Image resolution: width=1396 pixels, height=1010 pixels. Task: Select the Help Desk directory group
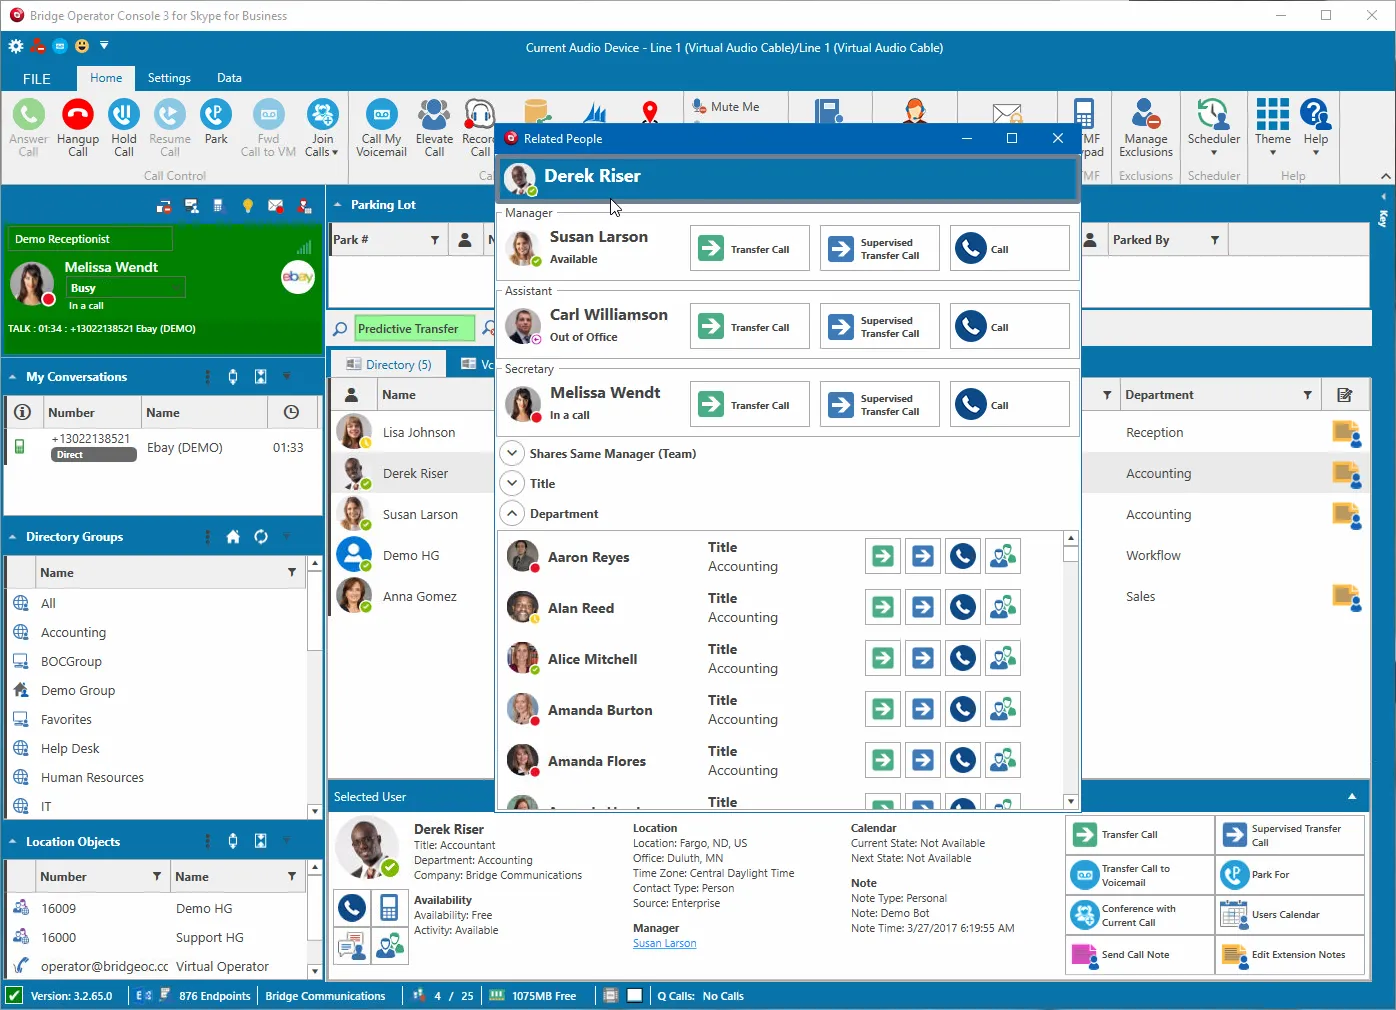(70, 748)
